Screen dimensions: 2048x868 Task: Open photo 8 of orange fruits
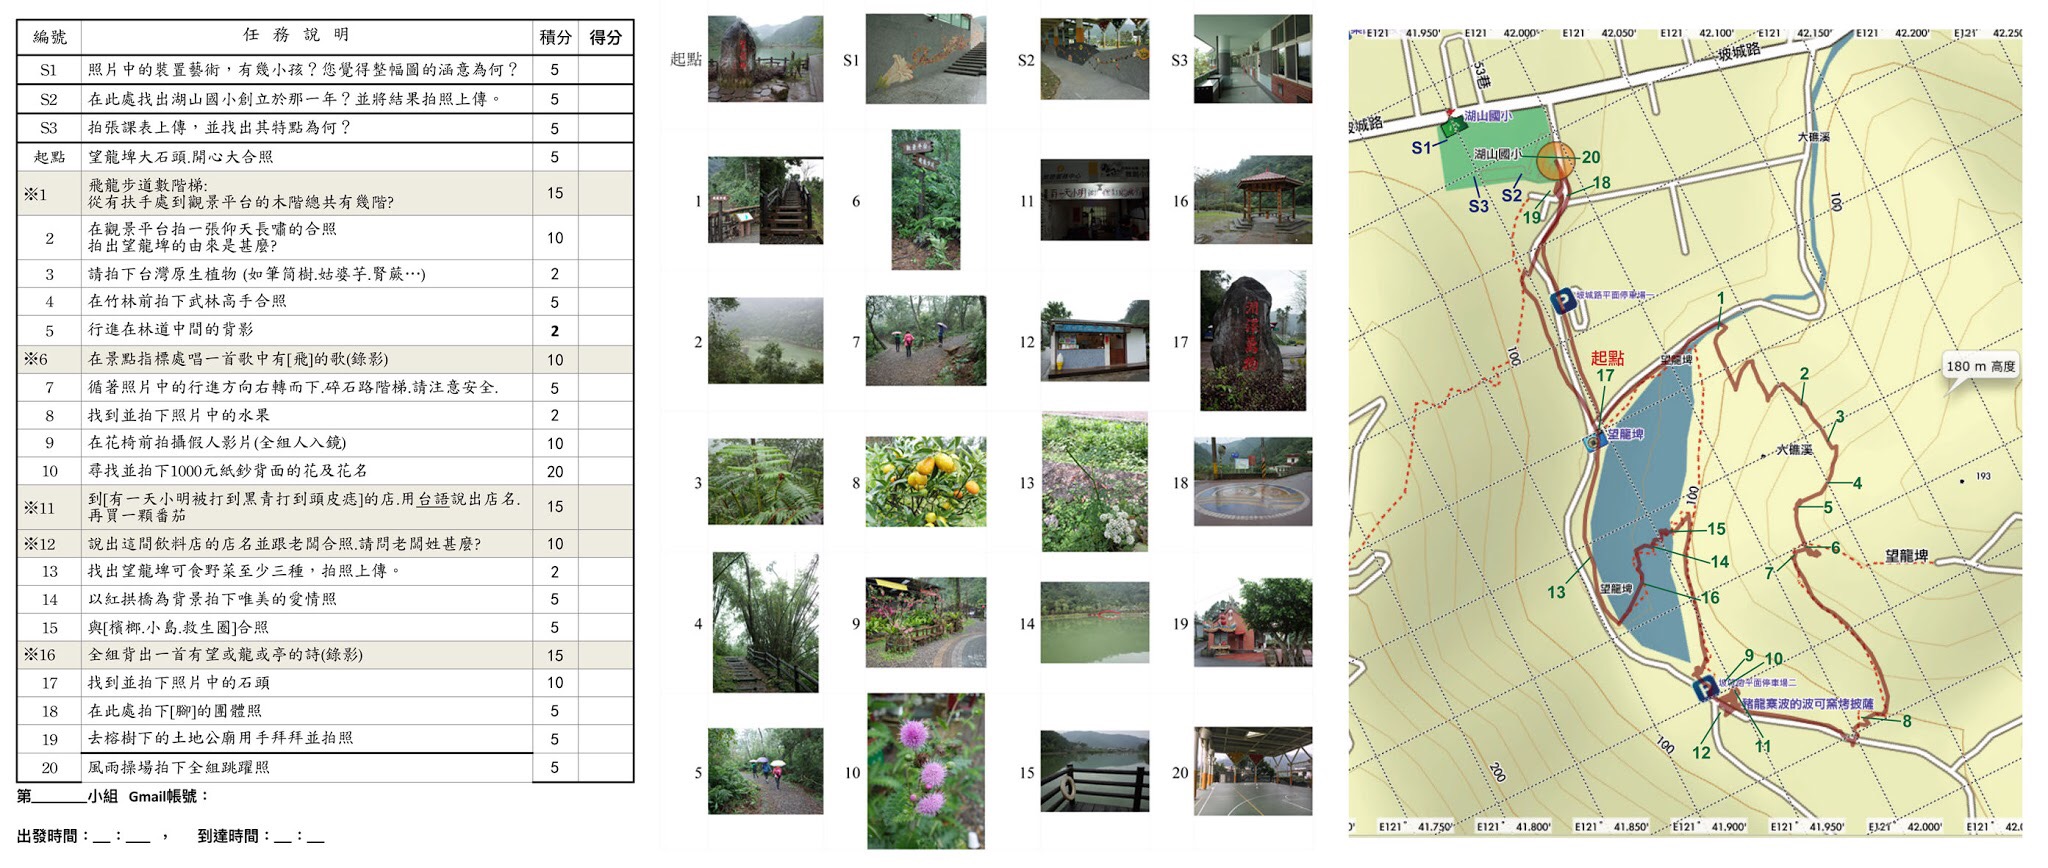(925, 481)
